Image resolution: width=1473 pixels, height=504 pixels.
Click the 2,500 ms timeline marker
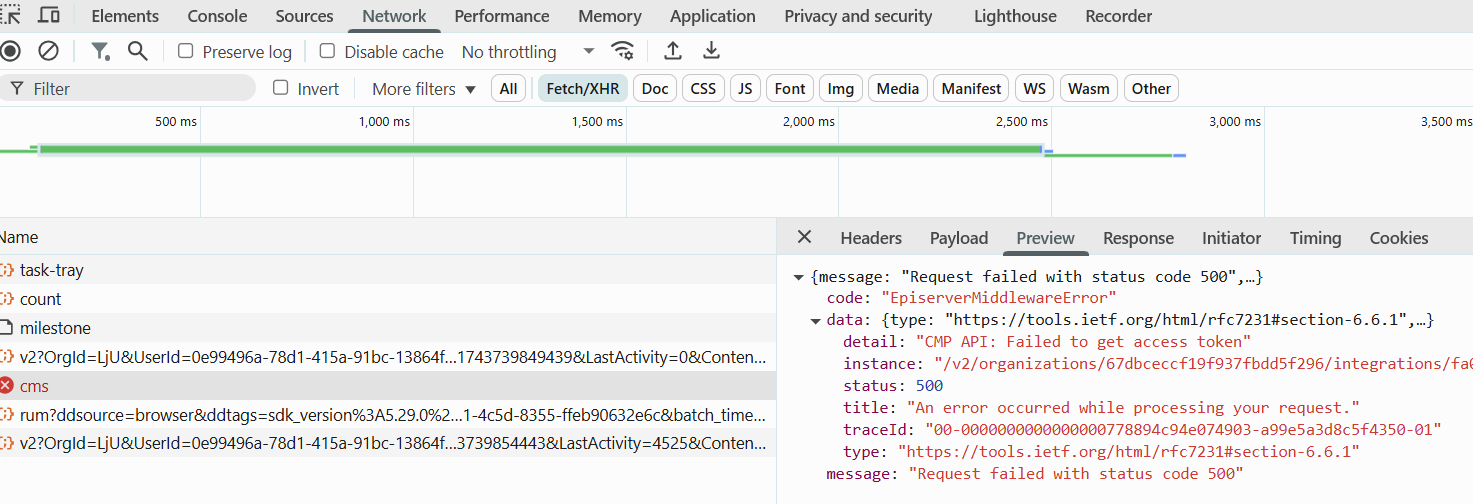point(1021,122)
